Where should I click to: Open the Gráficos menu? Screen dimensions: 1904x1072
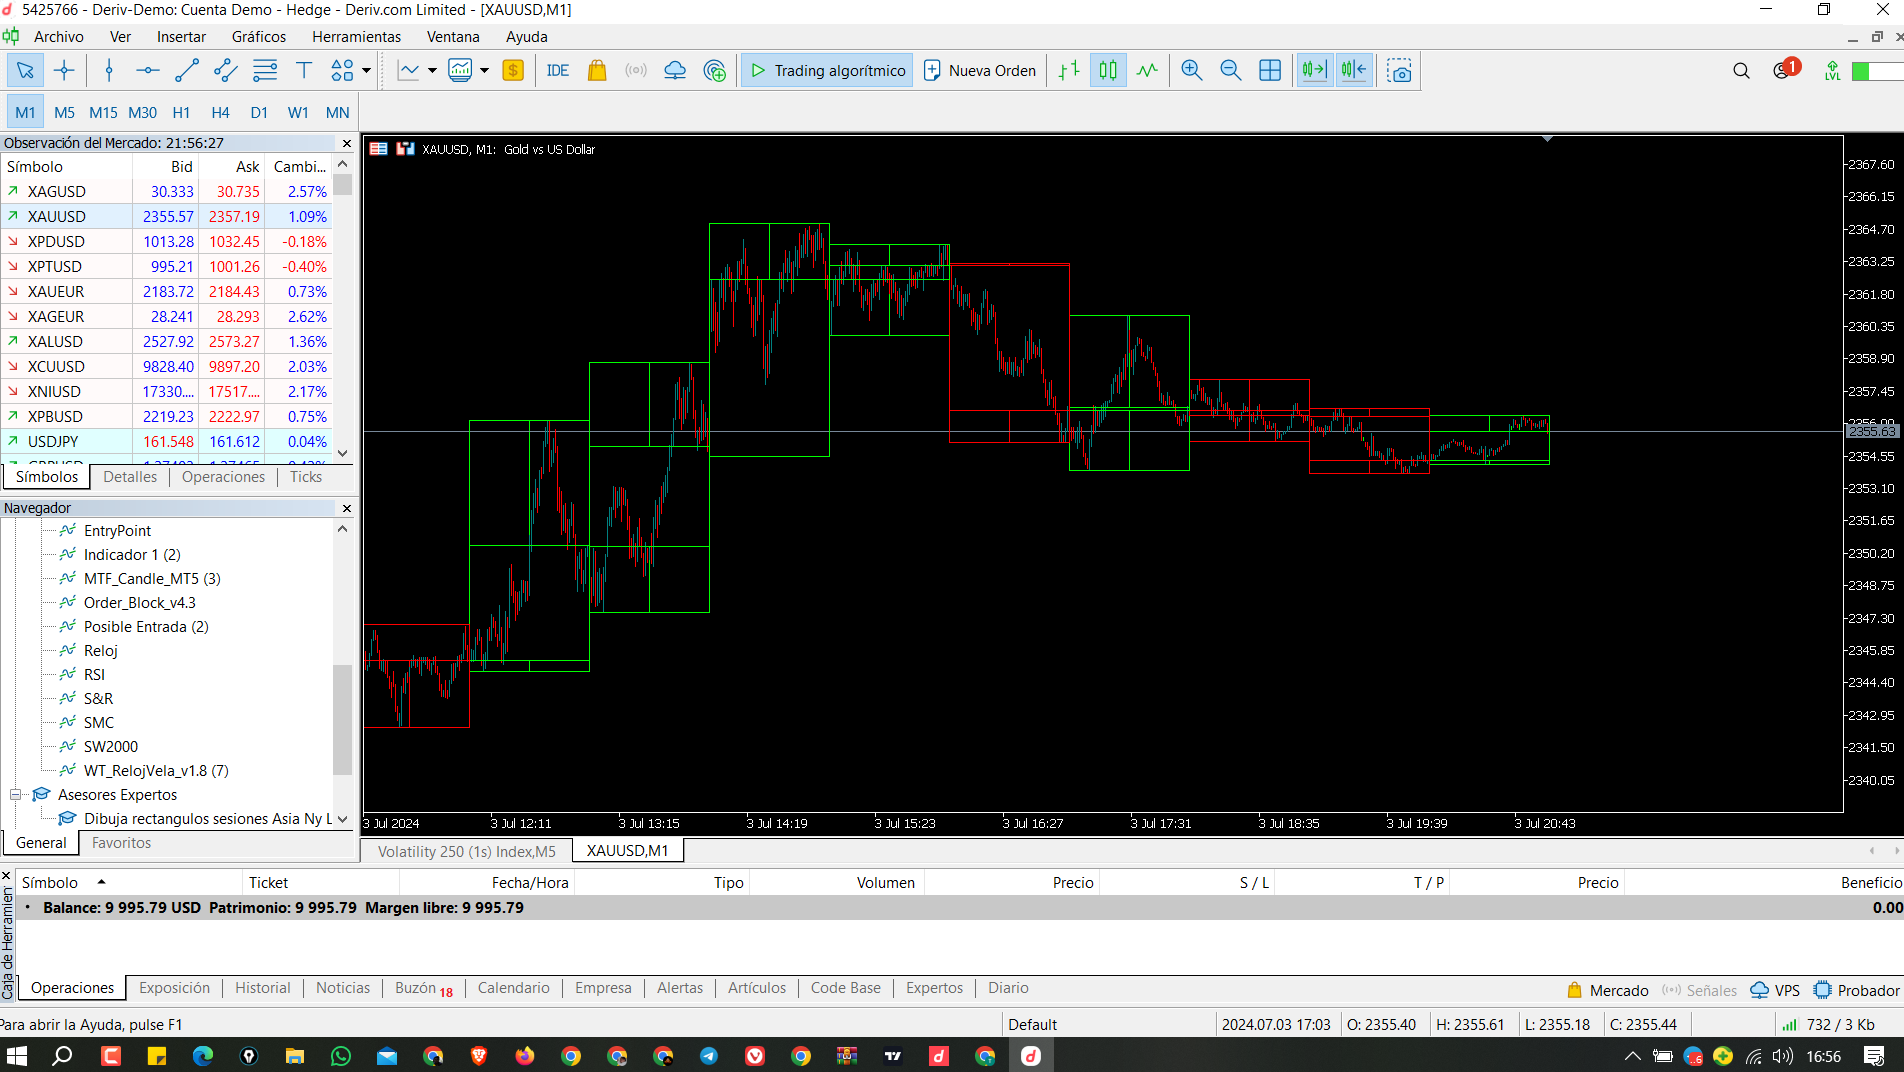[x=259, y=36]
